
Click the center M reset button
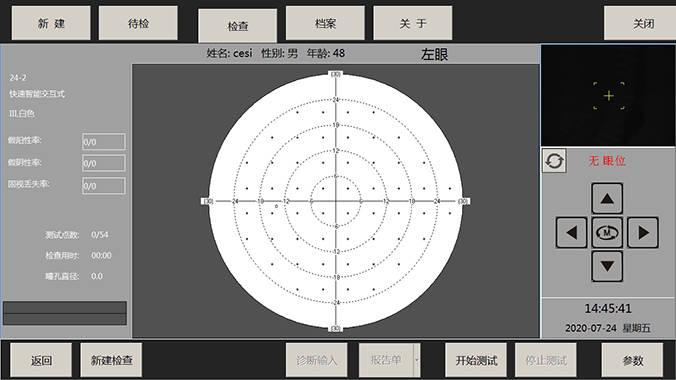pos(607,232)
